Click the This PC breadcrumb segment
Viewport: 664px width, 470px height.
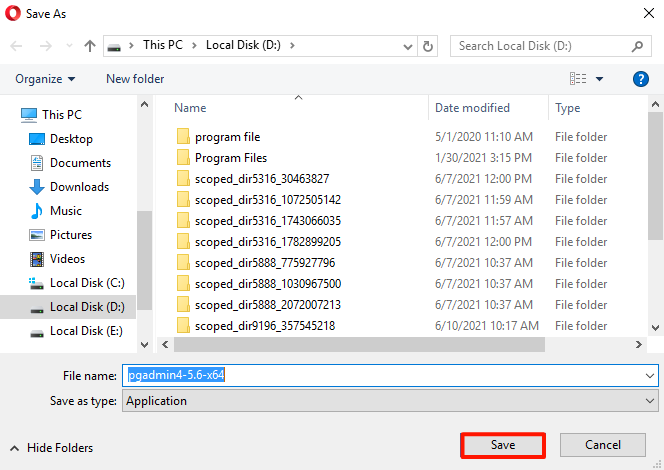click(x=163, y=45)
